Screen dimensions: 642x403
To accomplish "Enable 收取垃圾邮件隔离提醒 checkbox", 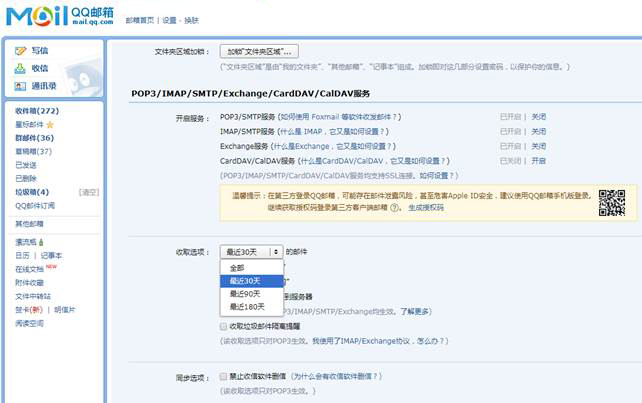I will tap(223, 326).
